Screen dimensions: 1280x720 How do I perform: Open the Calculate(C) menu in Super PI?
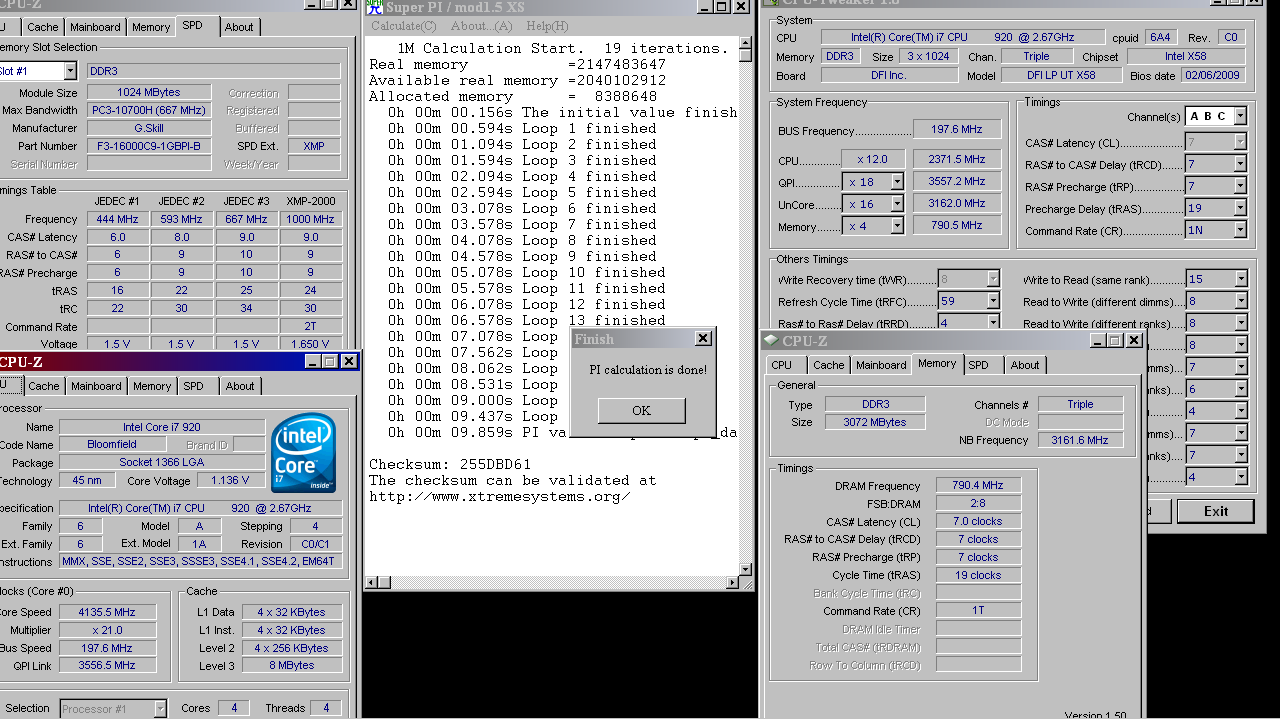pyautogui.click(x=404, y=26)
